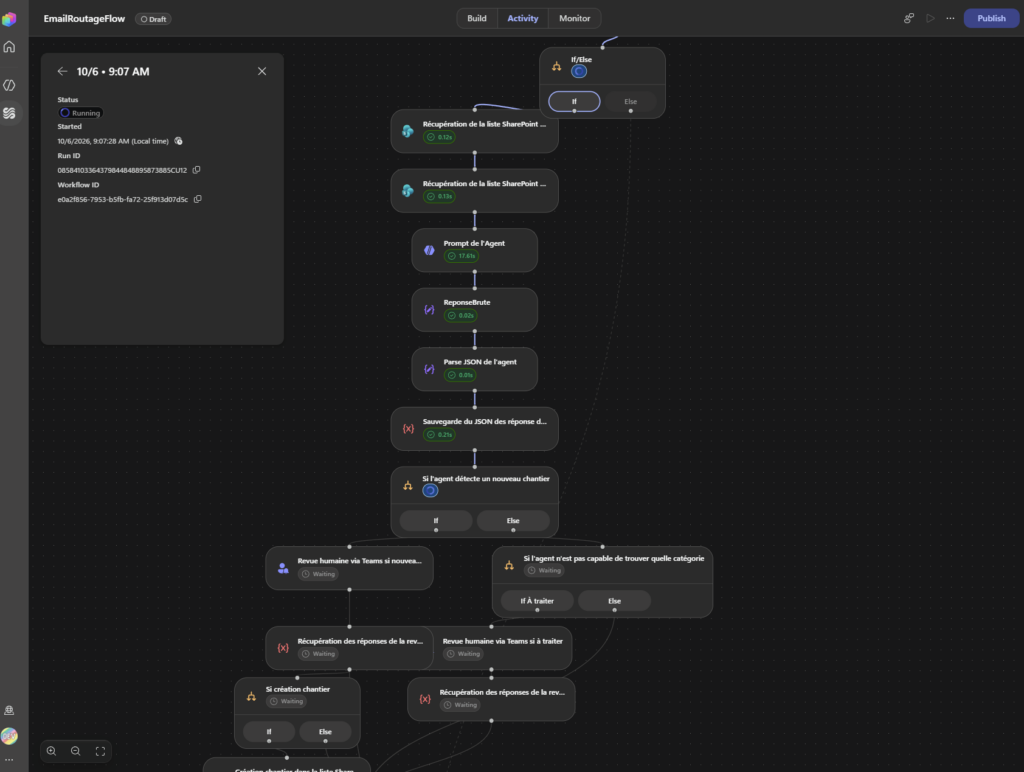
Task: Select the Else branch of If/Else node
Action: [x=630, y=101]
